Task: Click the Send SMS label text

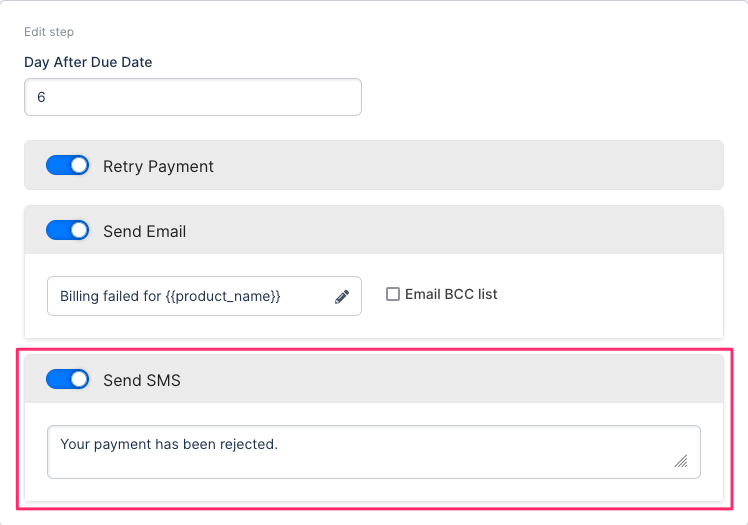Action: (x=142, y=380)
